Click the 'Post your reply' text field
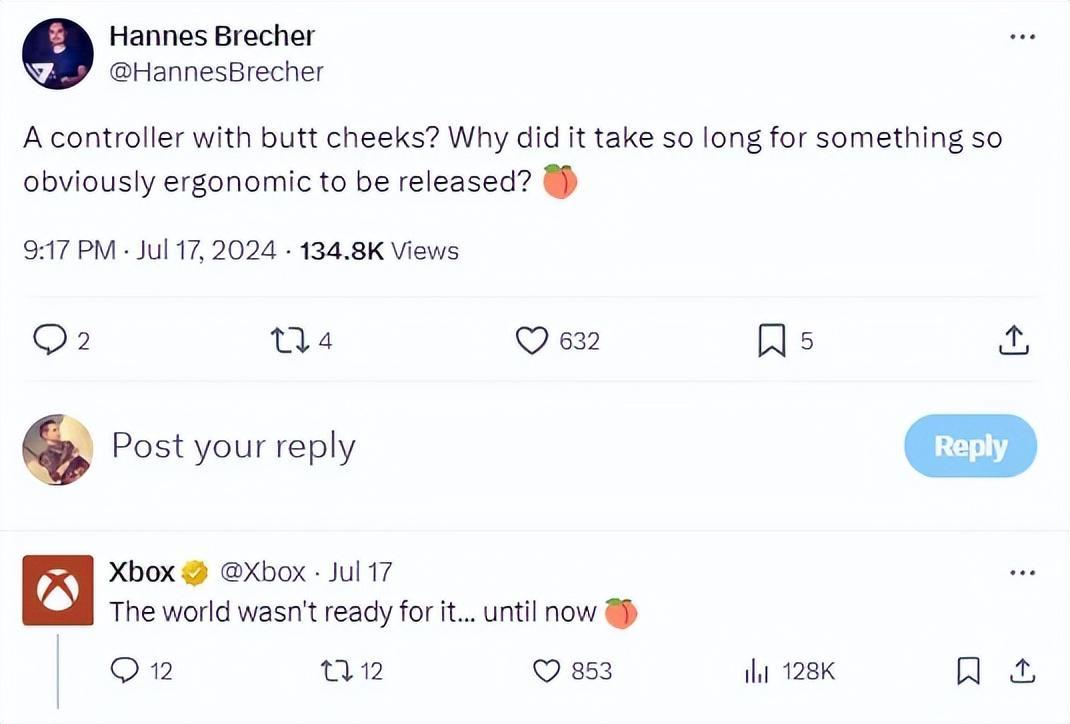 233,446
